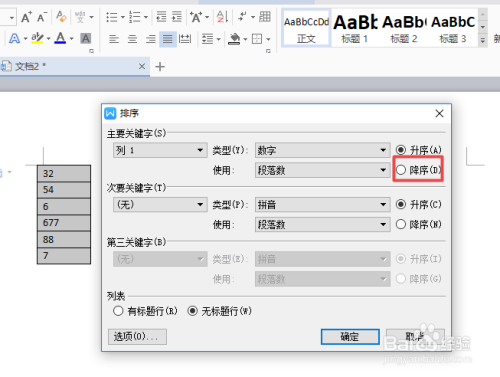
Task: Expand the styles gallery more arrow
Action: (482, 40)
